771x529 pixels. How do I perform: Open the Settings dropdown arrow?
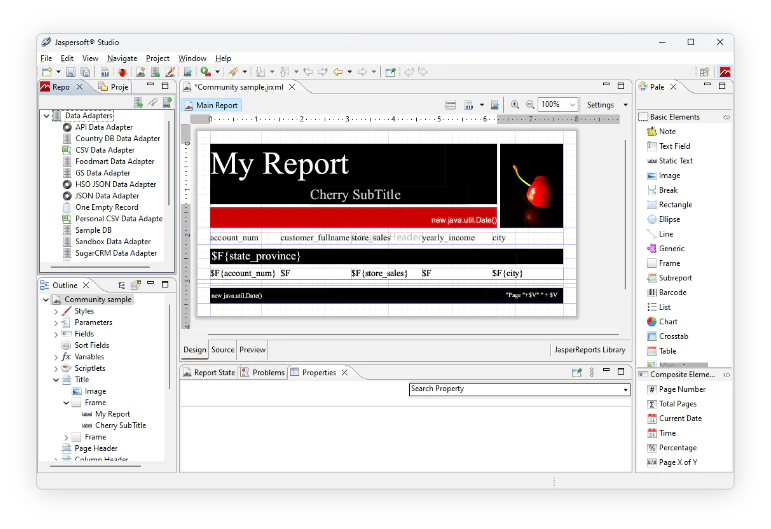coord(625,105)
